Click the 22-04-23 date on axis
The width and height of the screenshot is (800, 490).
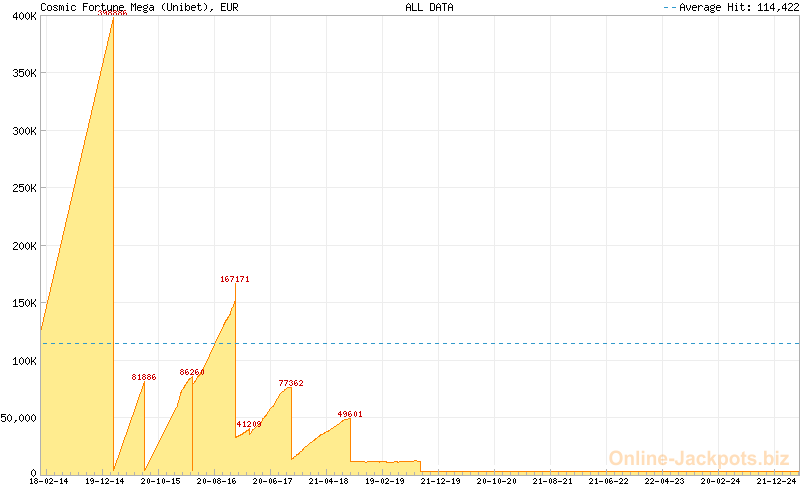pyautogui.click(x=665, y=482)
